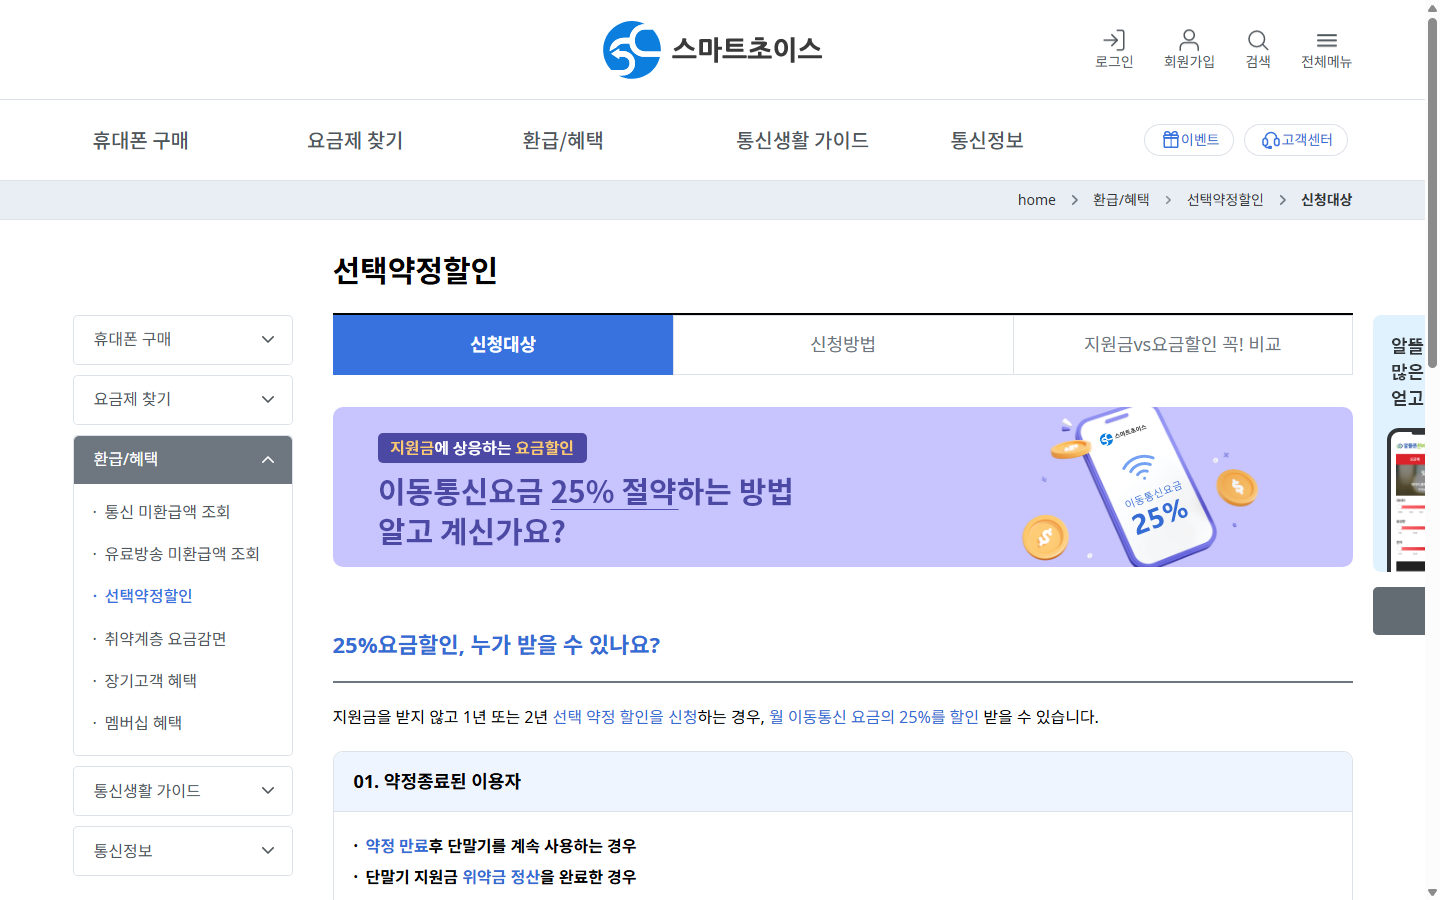Viewport: 1440px width, 900px height.
Task: Click the 25%요금할인, 누가 받을 수 있나요? heading
Action: [496, 645]
